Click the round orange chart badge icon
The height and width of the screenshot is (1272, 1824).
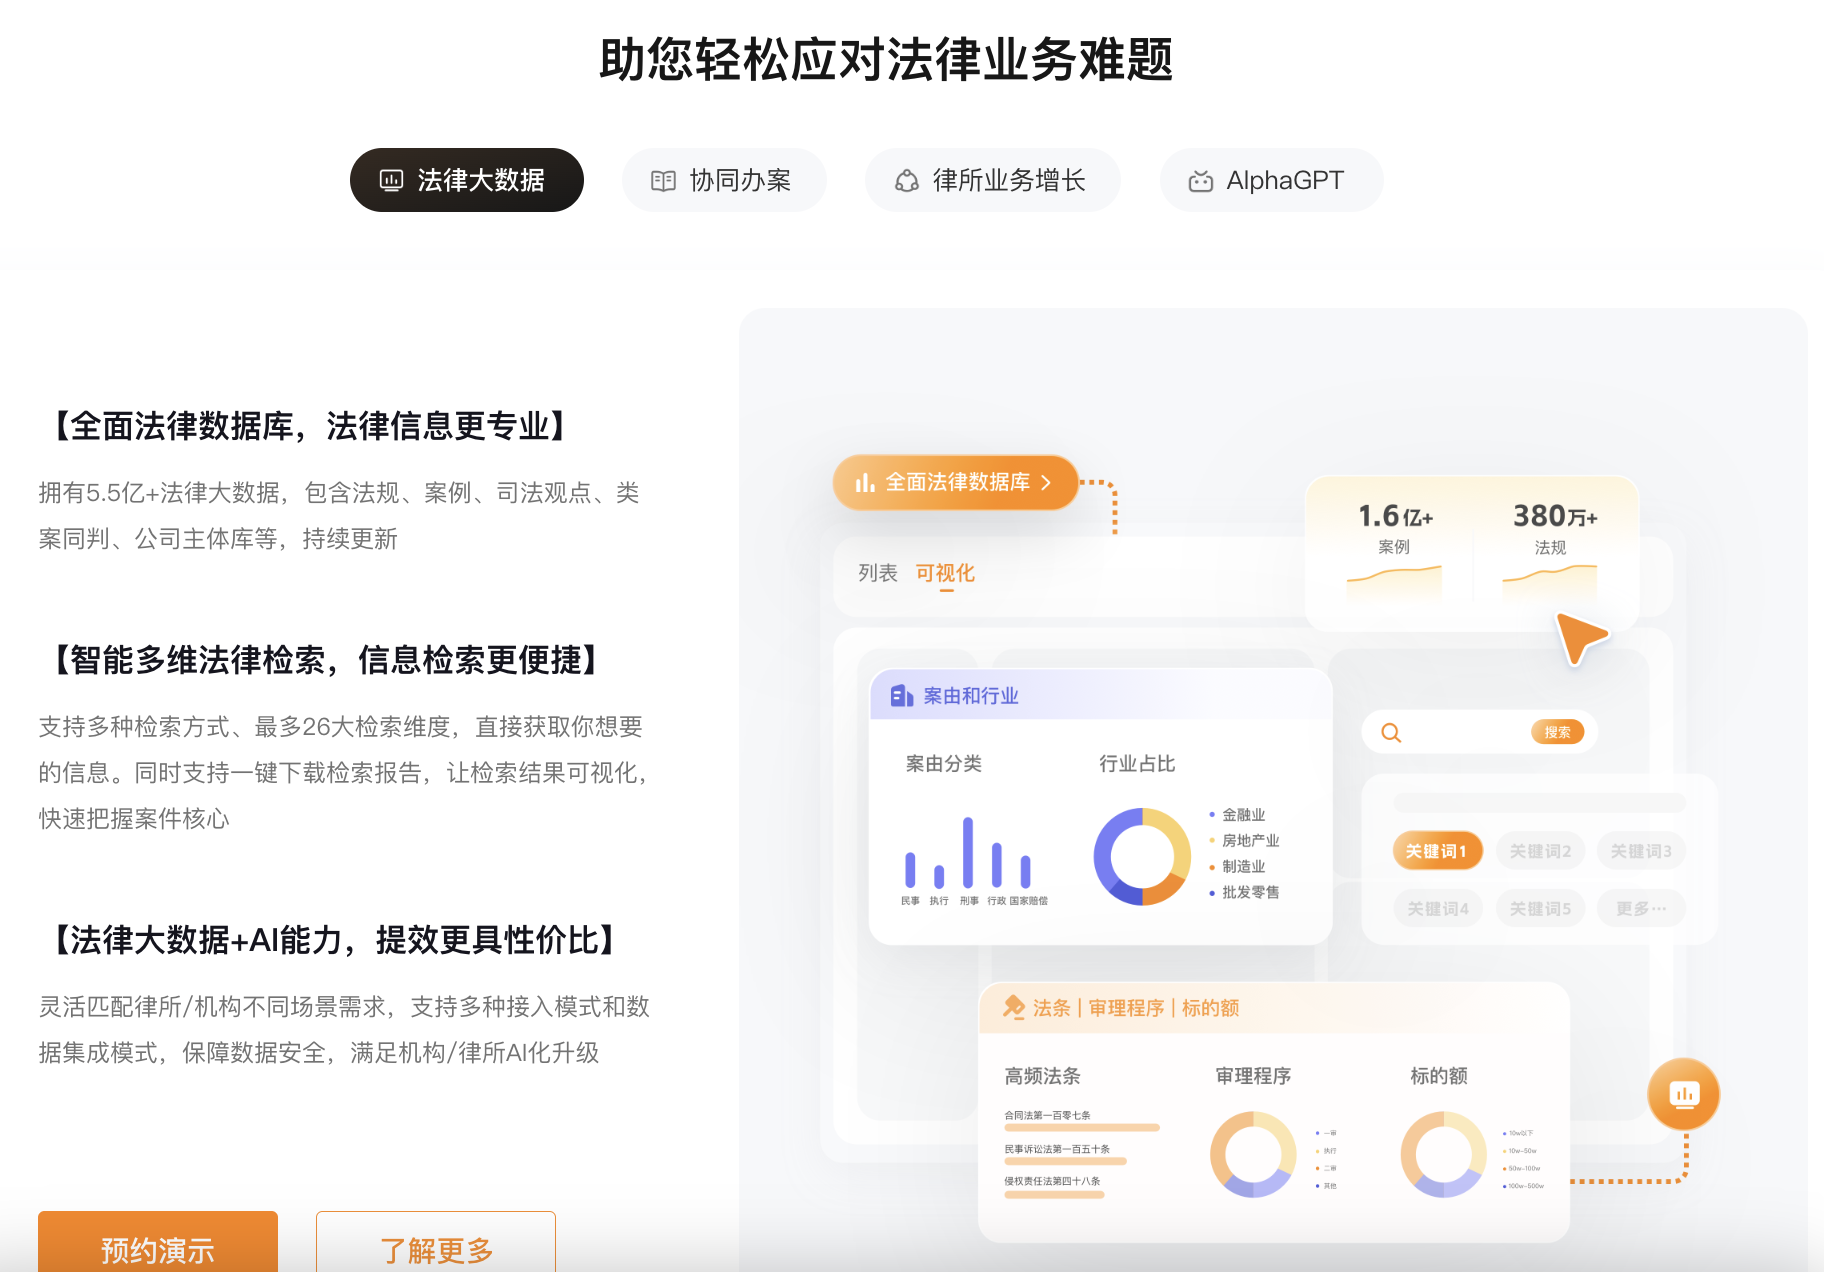[x=1683, y=1094]
